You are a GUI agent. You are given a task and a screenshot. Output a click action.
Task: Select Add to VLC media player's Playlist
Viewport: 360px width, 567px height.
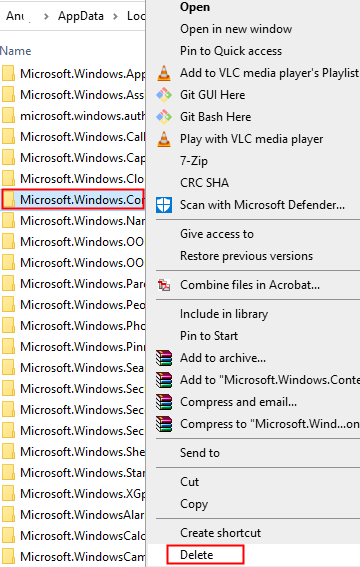click(269, 73)
